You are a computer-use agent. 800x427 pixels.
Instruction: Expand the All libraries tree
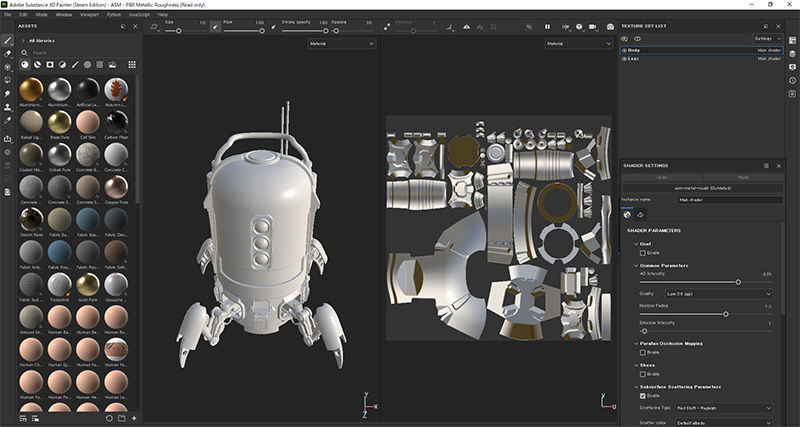[x=24, y=40]
